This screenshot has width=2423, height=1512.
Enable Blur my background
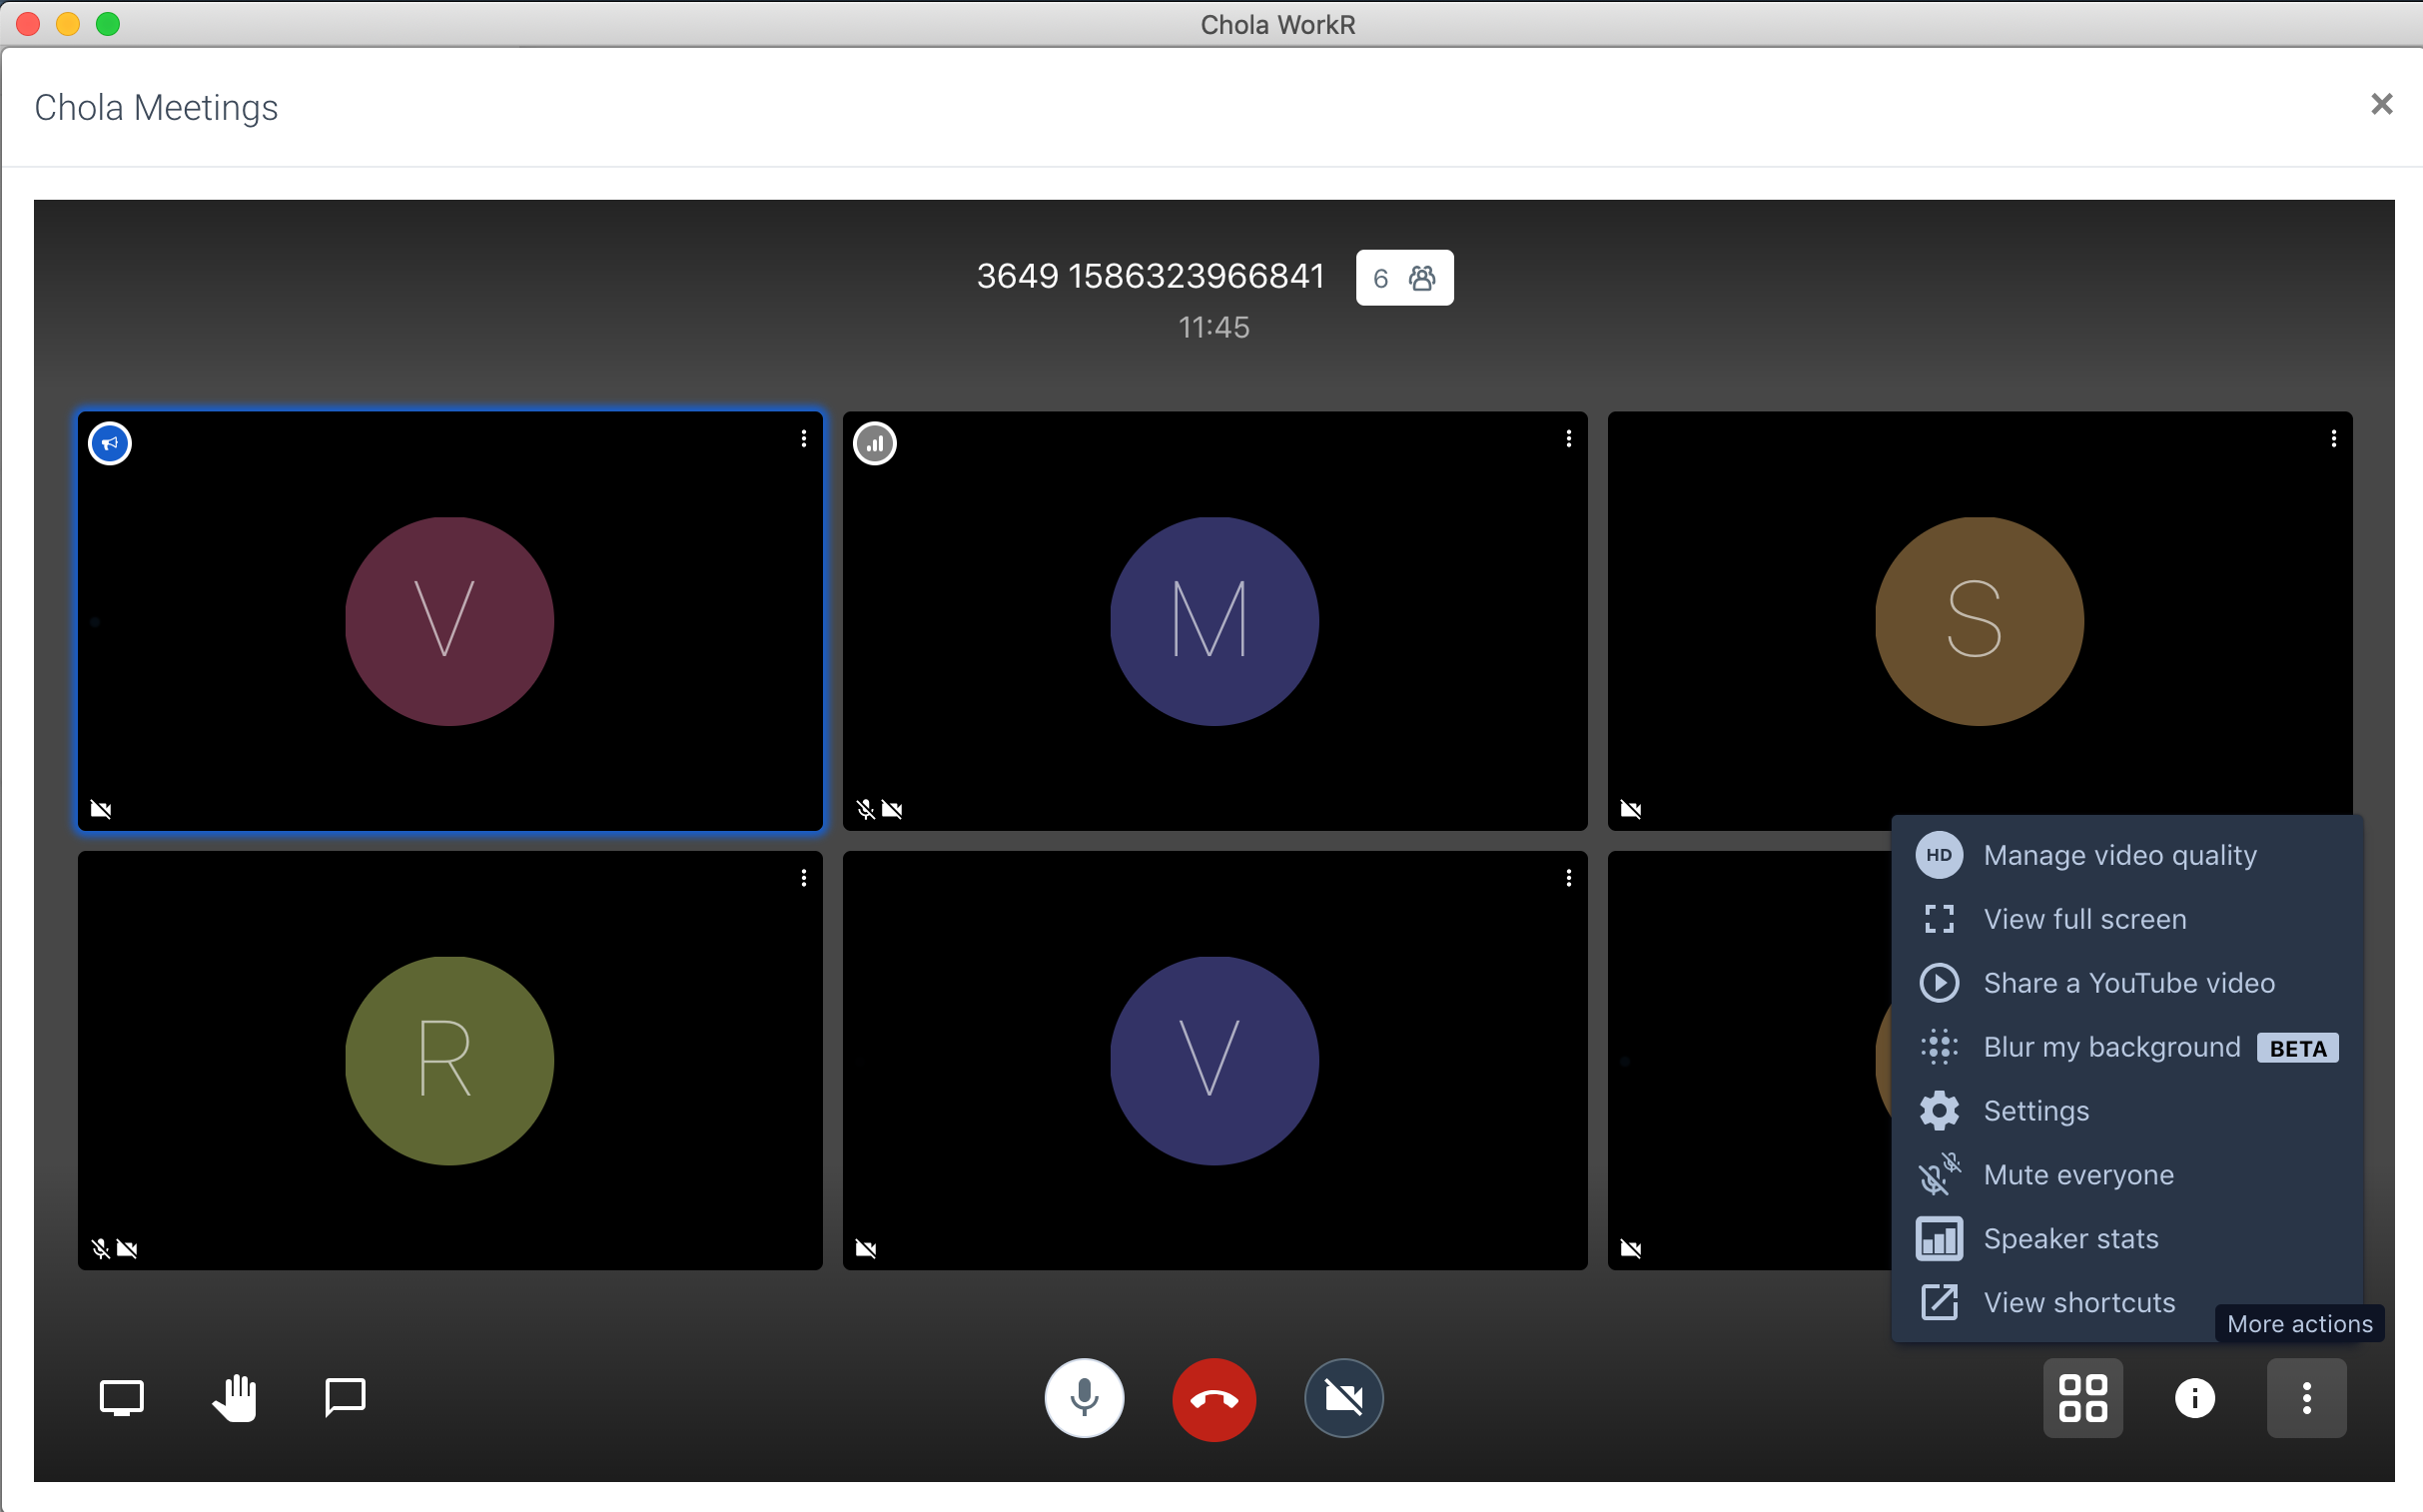pos(2126,1047)
